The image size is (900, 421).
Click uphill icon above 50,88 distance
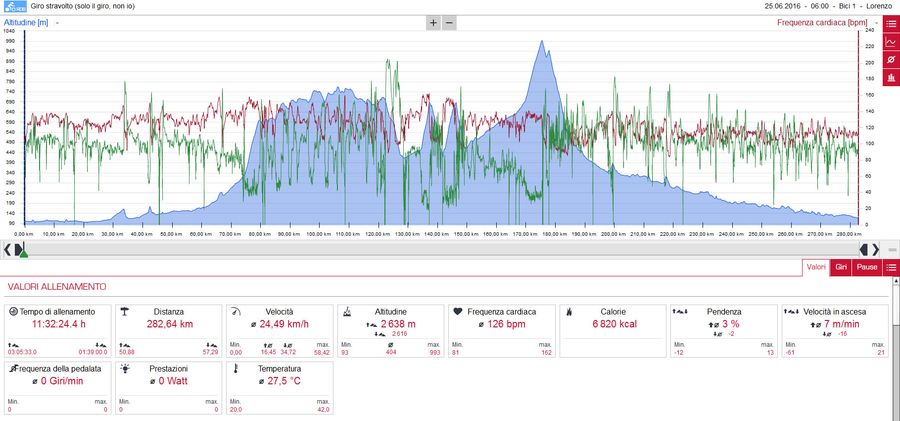point(123,345)
